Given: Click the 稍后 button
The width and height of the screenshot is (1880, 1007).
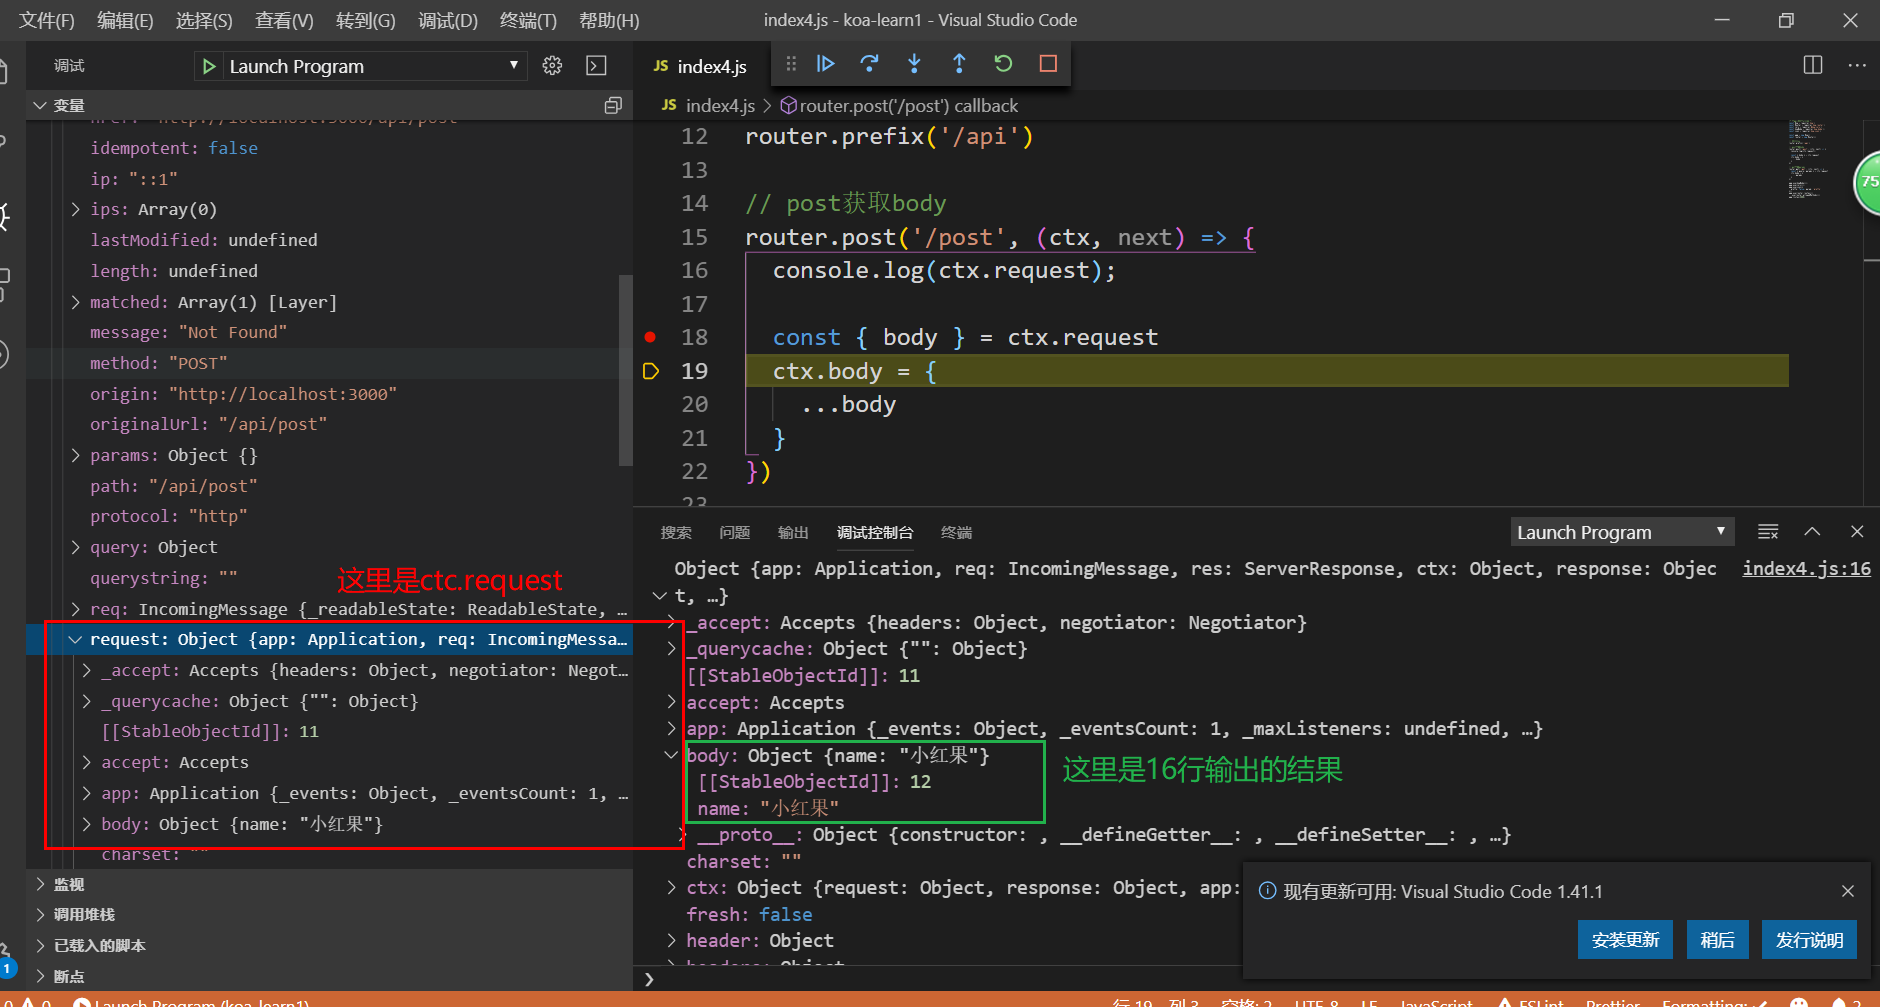Looking at the screenshot, I should point(1717,940).
